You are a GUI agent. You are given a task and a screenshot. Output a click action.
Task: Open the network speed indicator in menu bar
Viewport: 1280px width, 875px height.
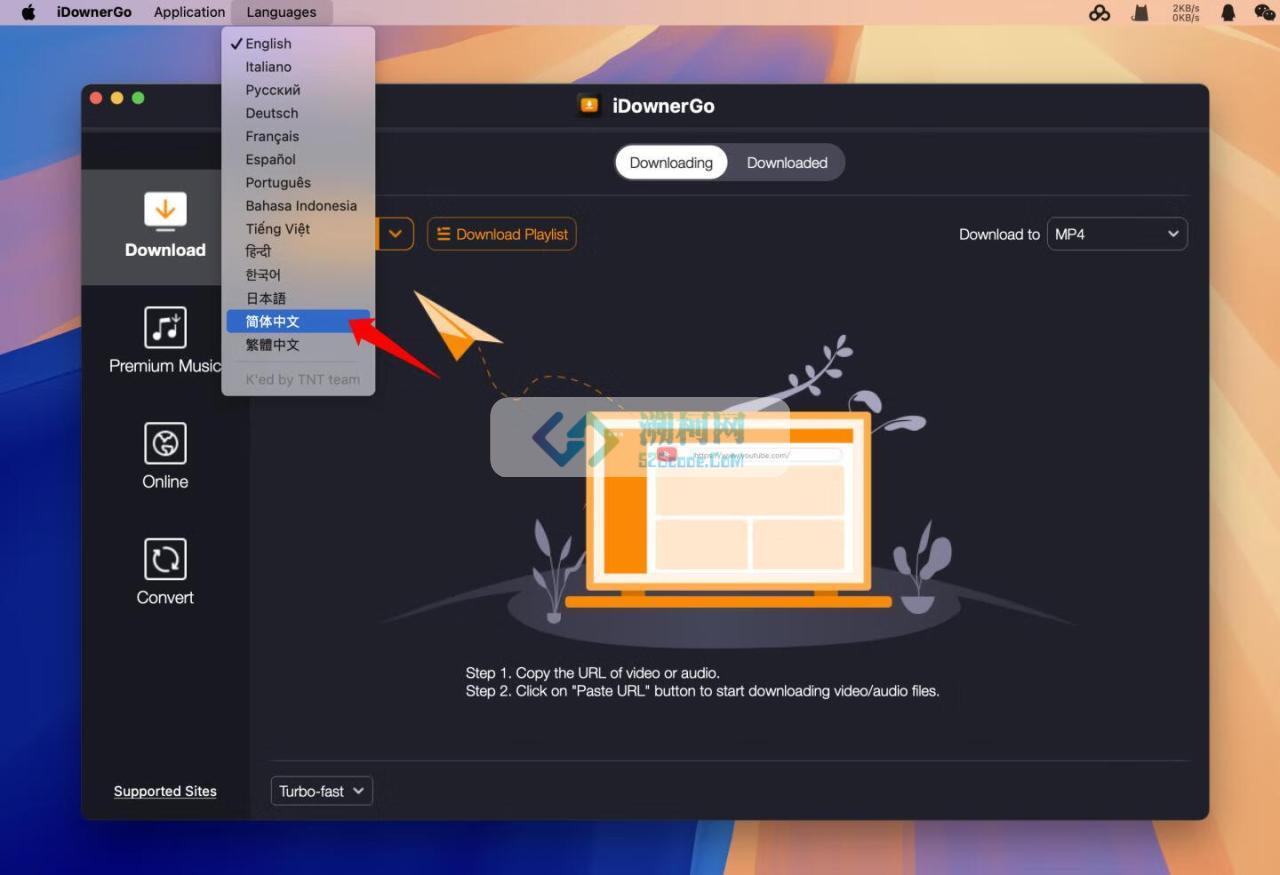(1186, 12)
